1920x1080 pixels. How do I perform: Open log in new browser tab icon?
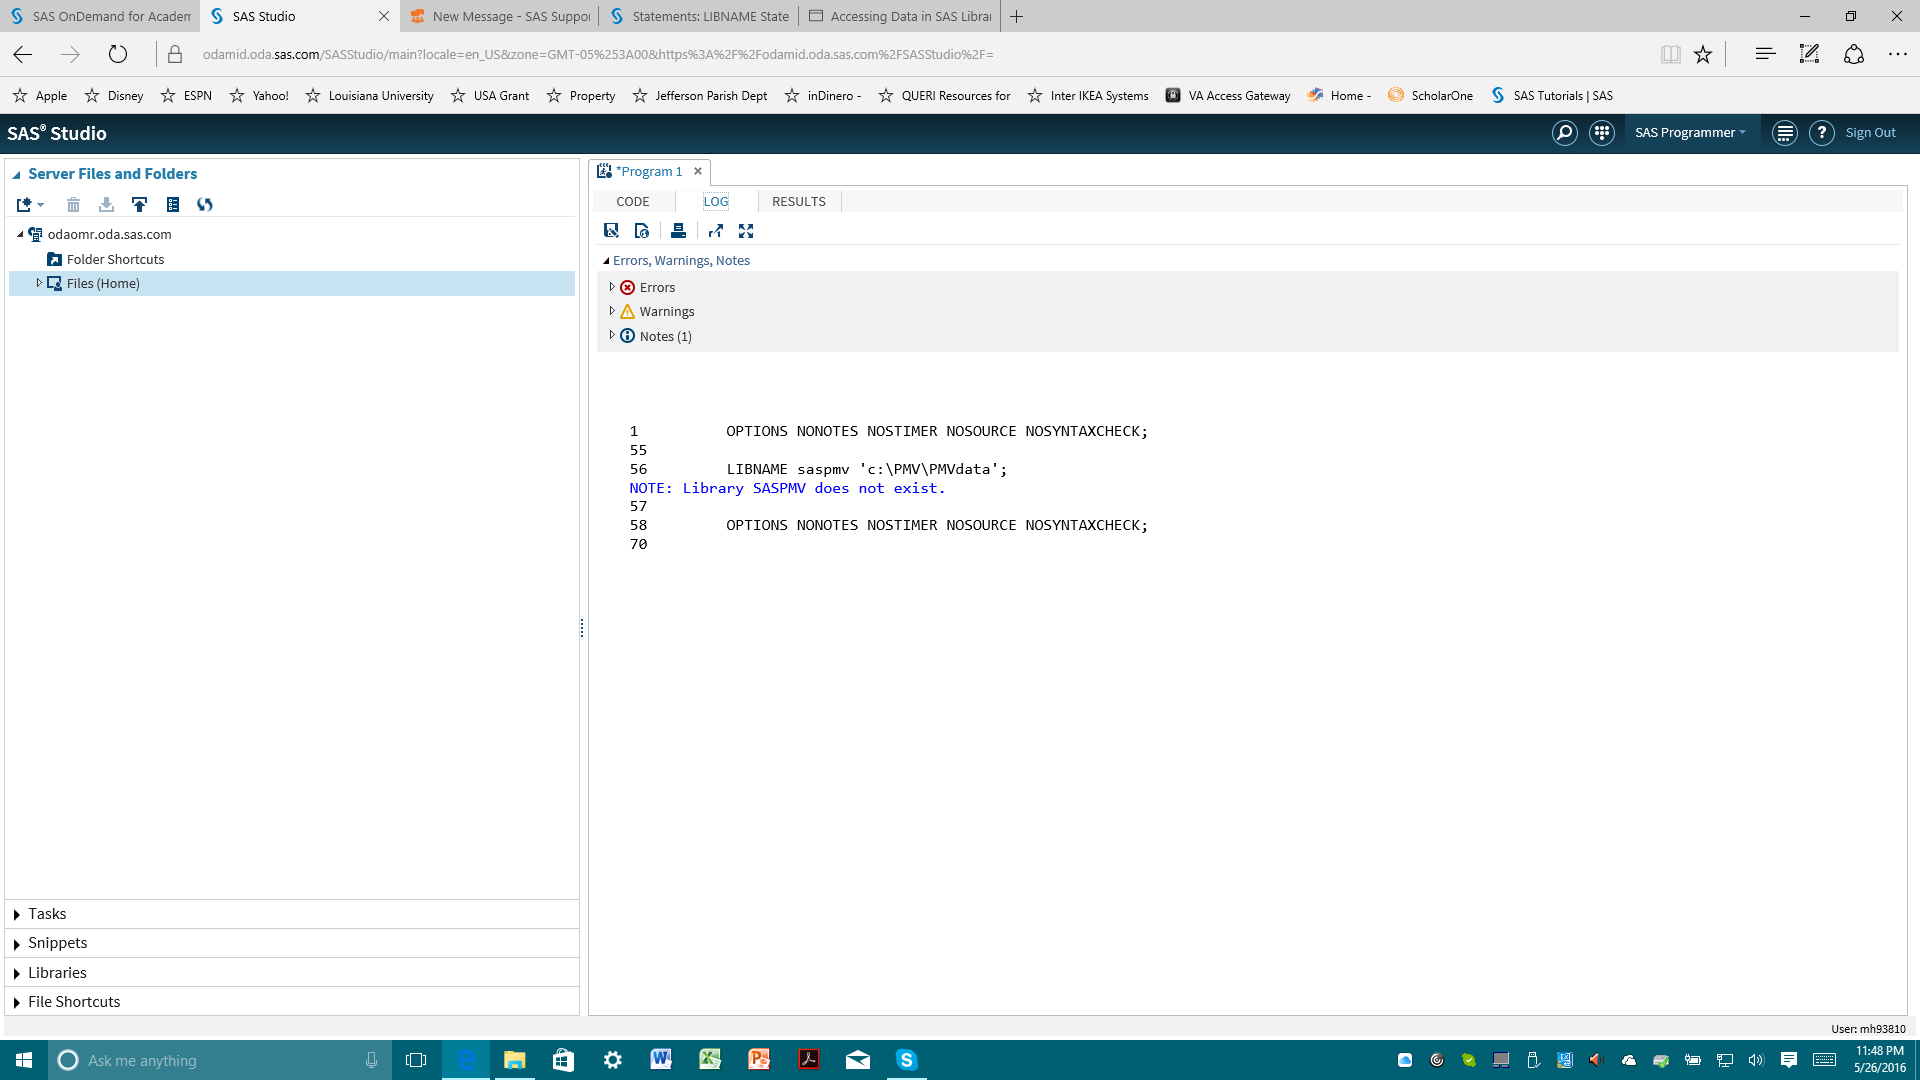715,231
